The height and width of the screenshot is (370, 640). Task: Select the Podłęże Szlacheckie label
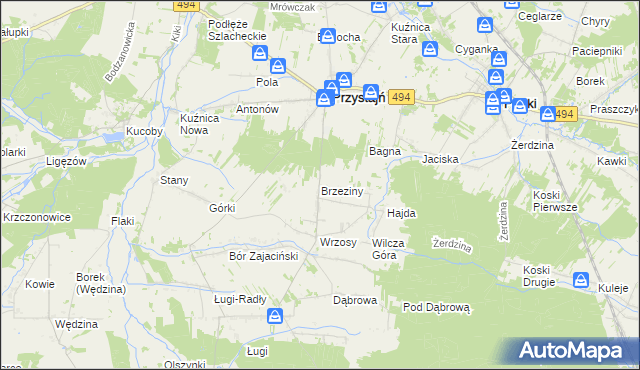[237, 30]
